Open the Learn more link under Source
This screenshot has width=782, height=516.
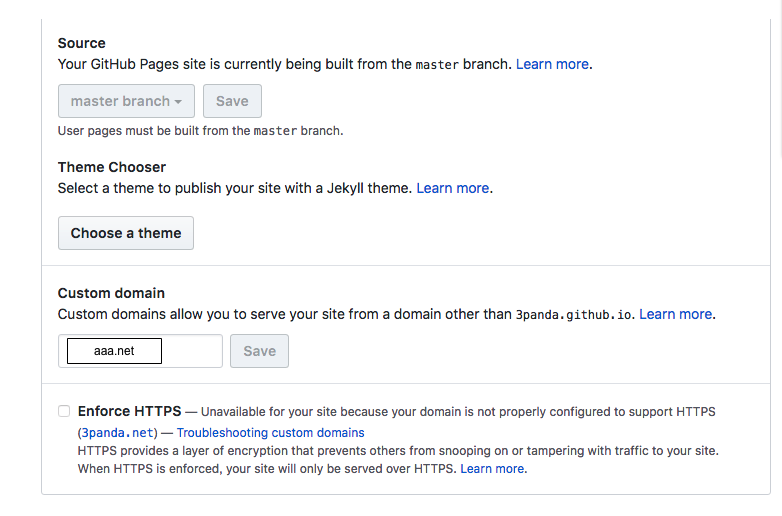[552, 64]
